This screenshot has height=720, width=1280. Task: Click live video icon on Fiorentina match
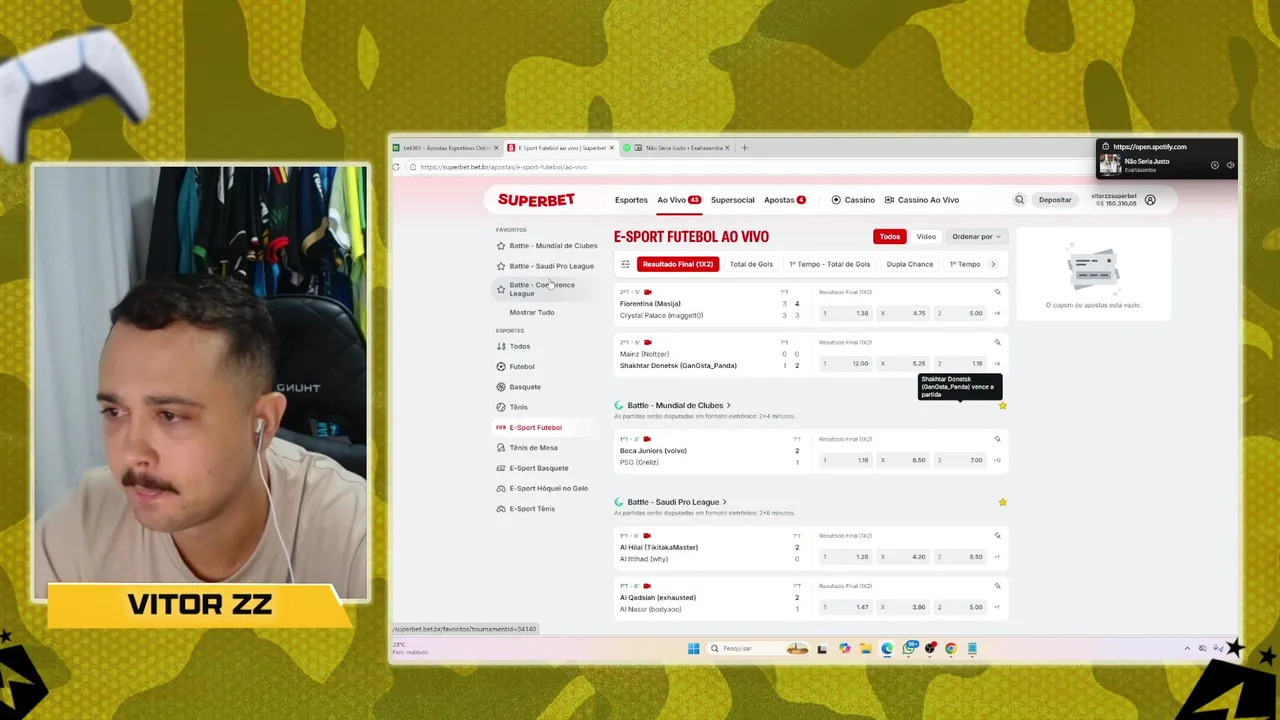[648, 292]
